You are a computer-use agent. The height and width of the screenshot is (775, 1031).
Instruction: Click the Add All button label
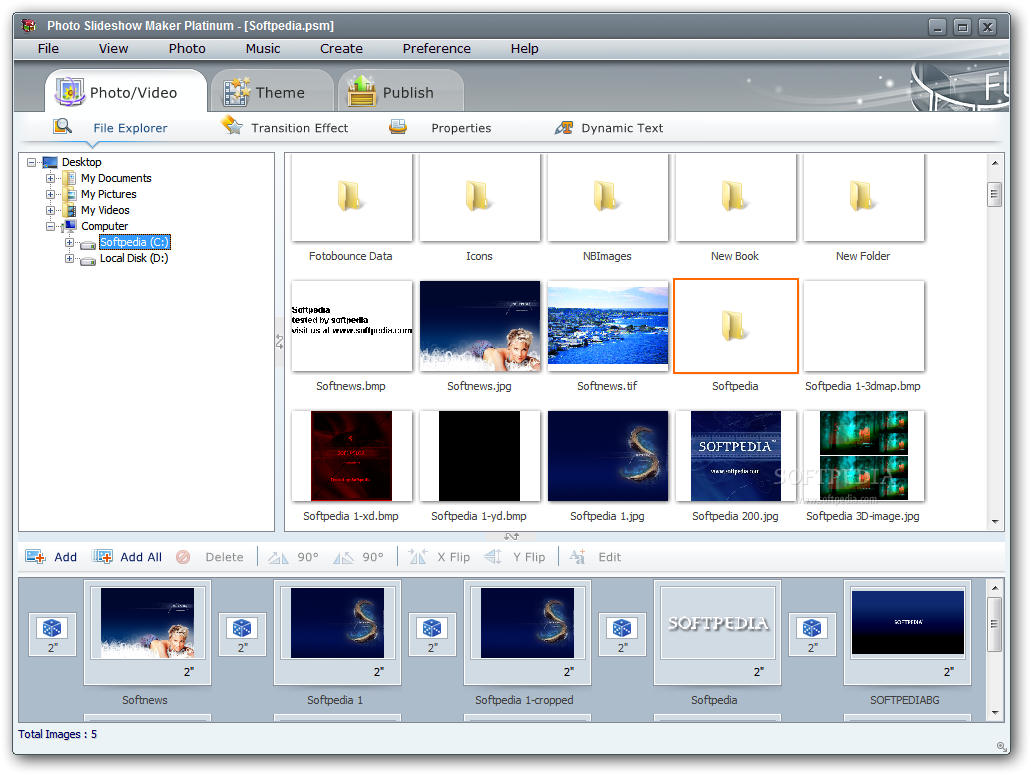141,557
